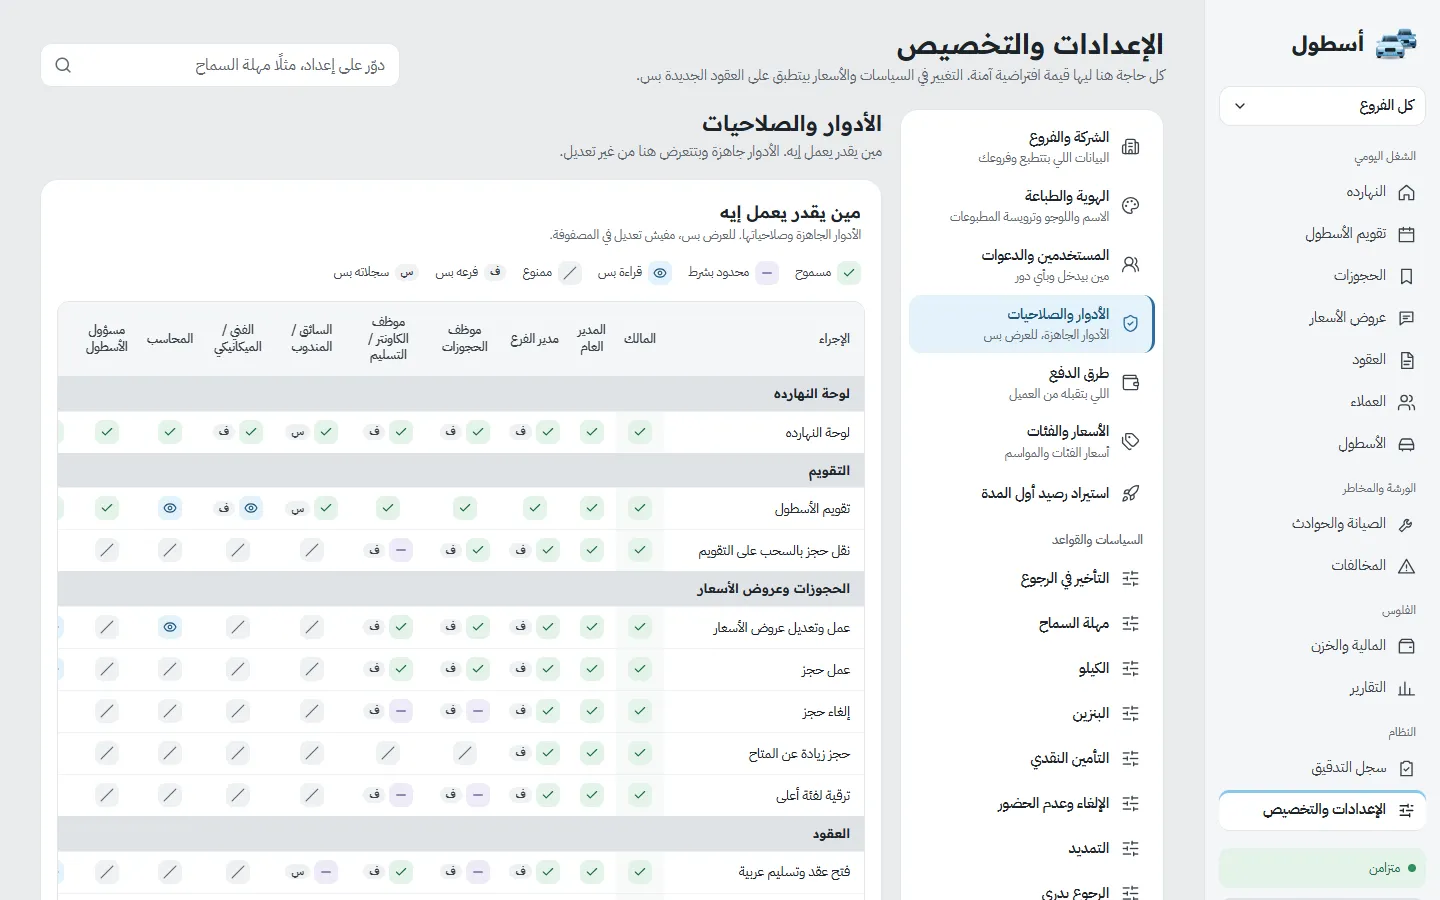
Task: Open the الكيلو policy settings
Action: [1031, 669]
